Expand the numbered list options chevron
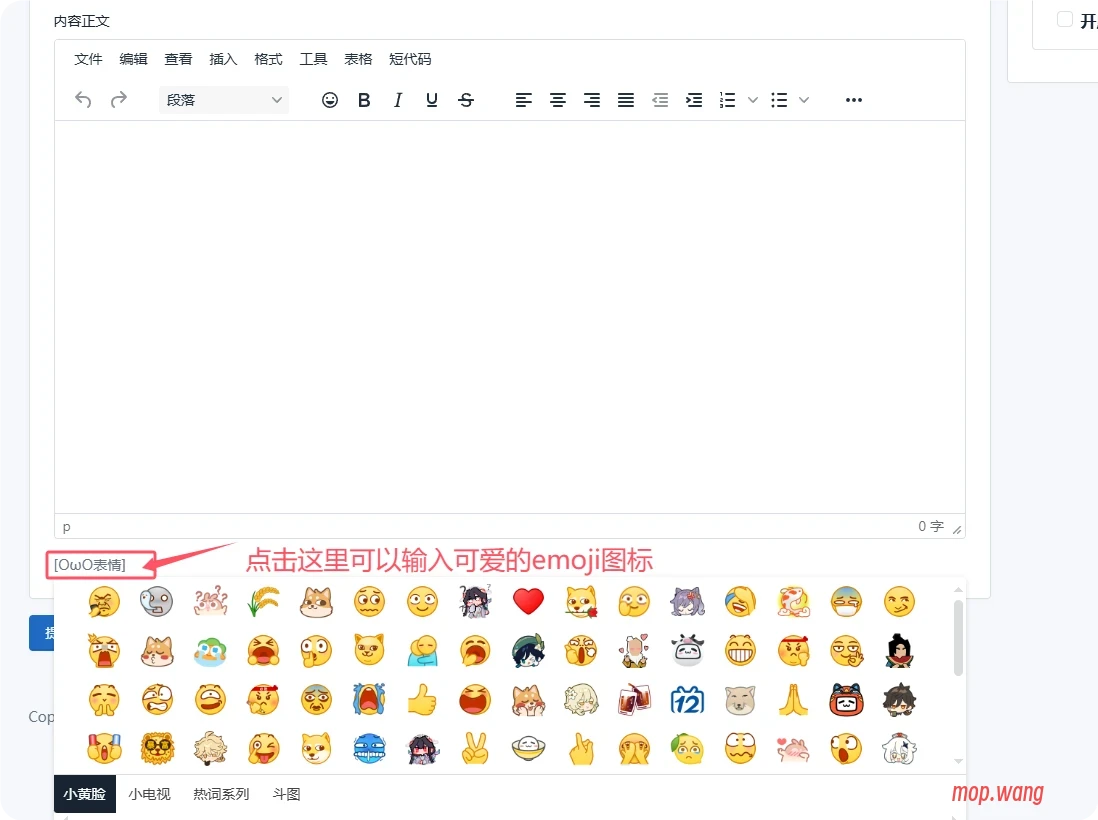 [x=752, y=99]
